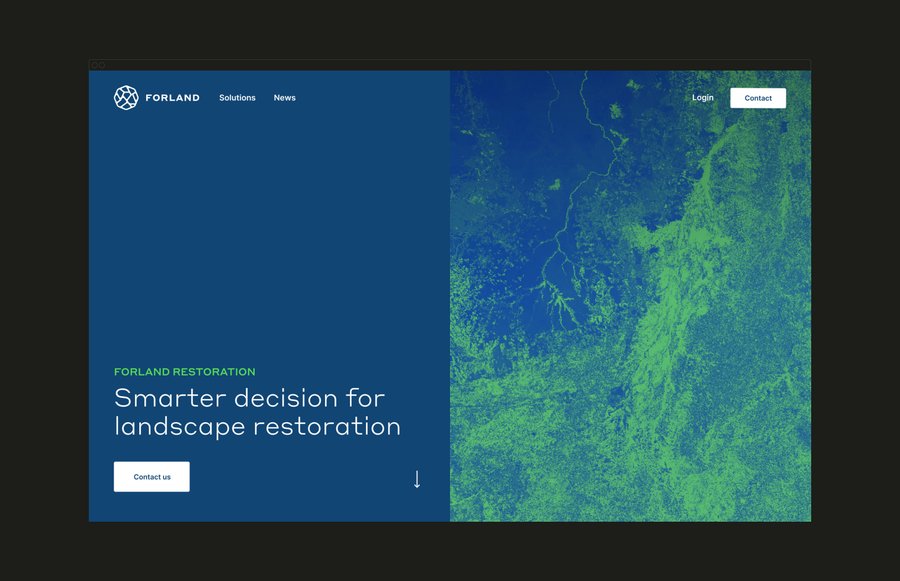
Task: Click the browser window title bar
Action: pyautogui.click(x=450, y=65)
